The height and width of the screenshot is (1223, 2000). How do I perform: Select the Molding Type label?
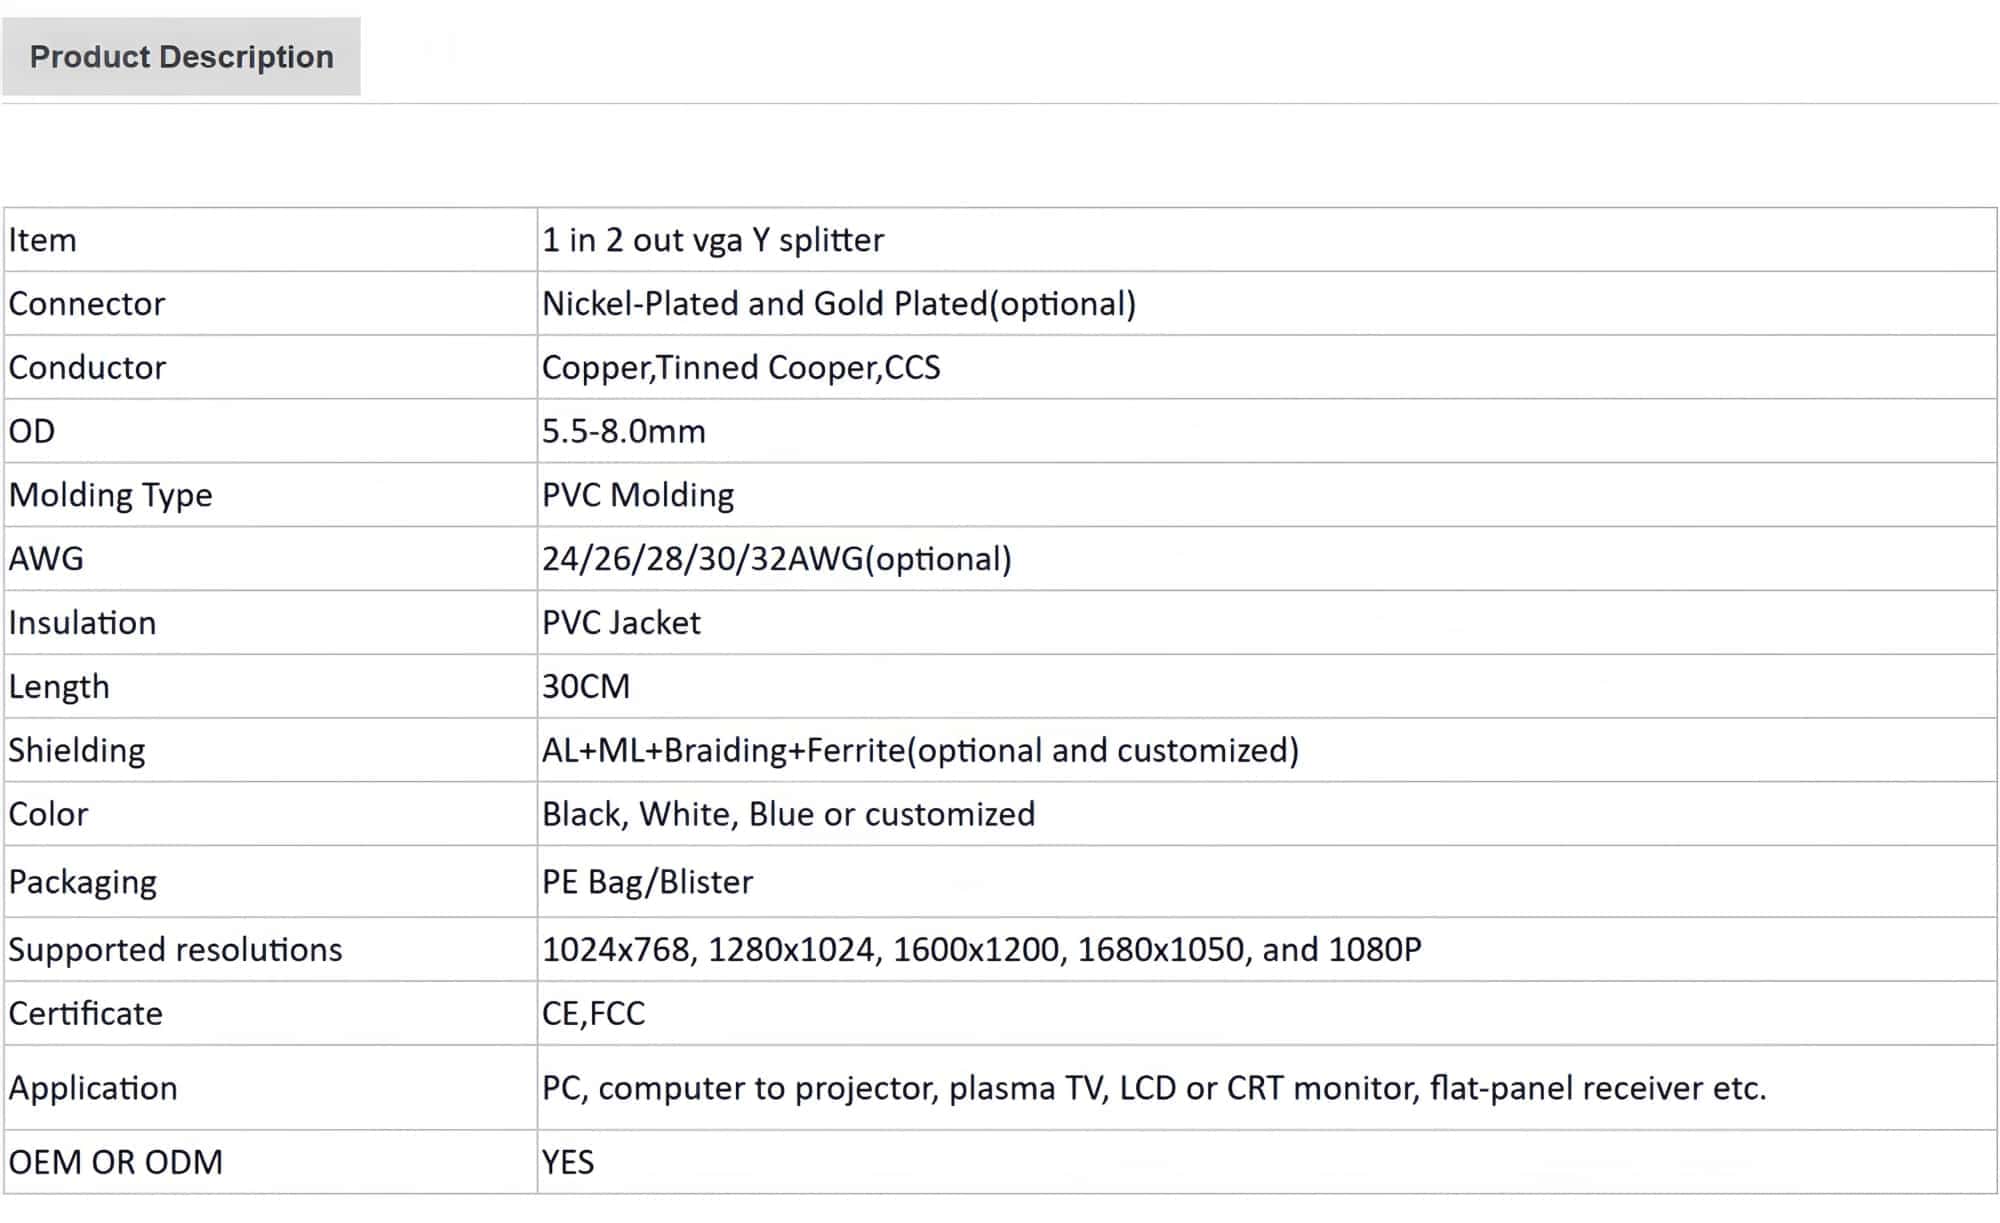coord(111,495)
